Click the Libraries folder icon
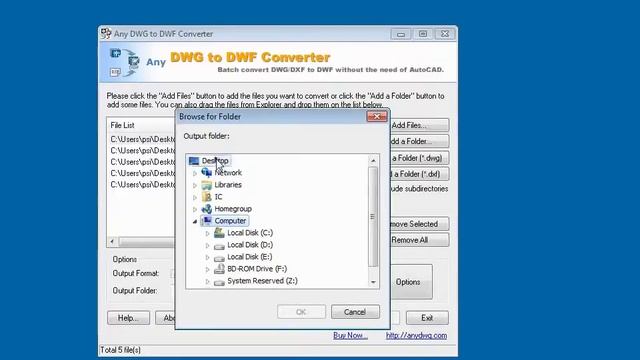Viewport: 640px width, 360px height. [207, 185]
